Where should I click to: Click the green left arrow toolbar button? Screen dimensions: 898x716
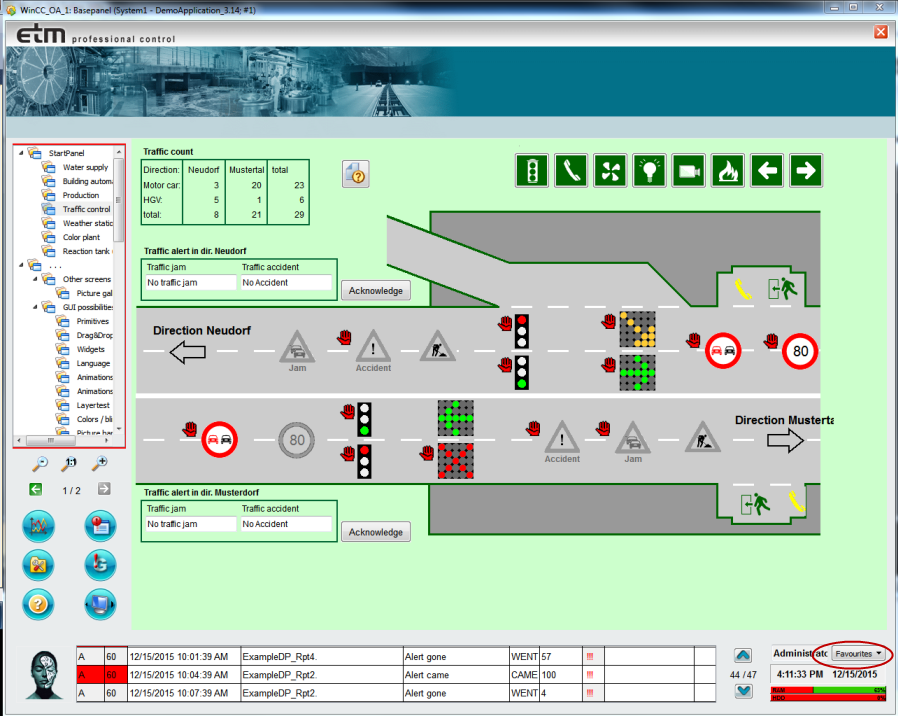pos(767,171)
